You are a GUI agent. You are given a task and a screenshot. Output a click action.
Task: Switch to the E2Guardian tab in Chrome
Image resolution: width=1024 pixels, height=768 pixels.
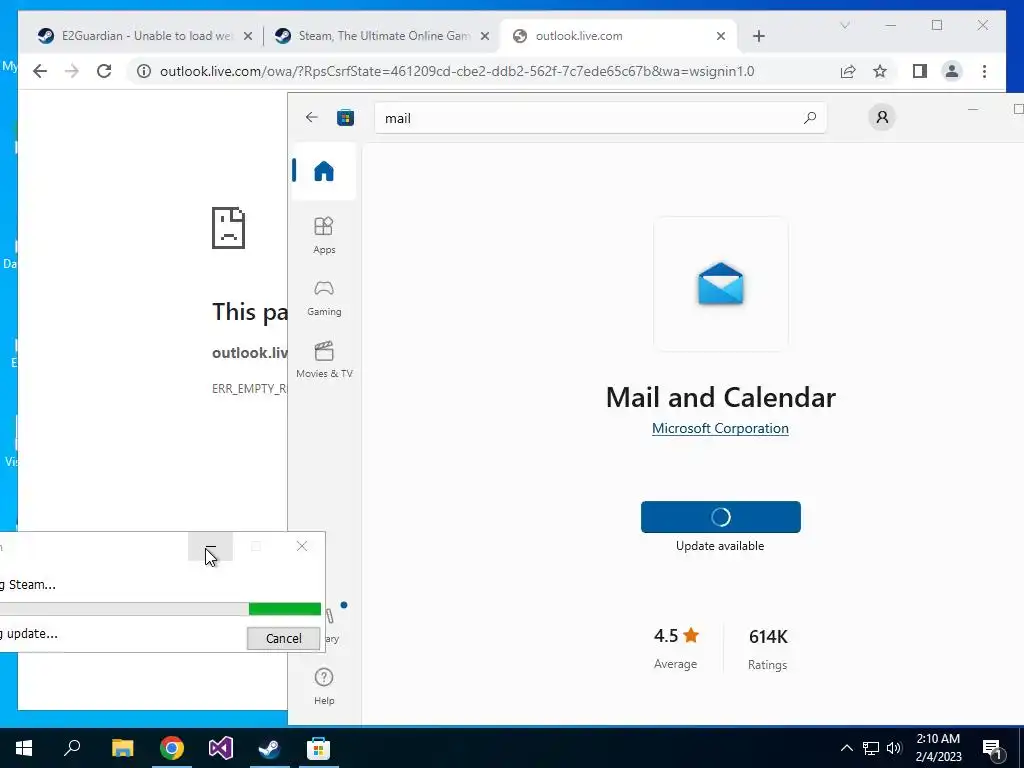tap(146, 36)
